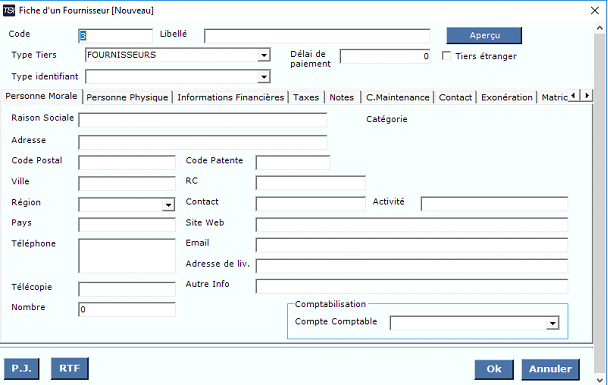Click the app icon in title bar

click(x=9, y=10)
